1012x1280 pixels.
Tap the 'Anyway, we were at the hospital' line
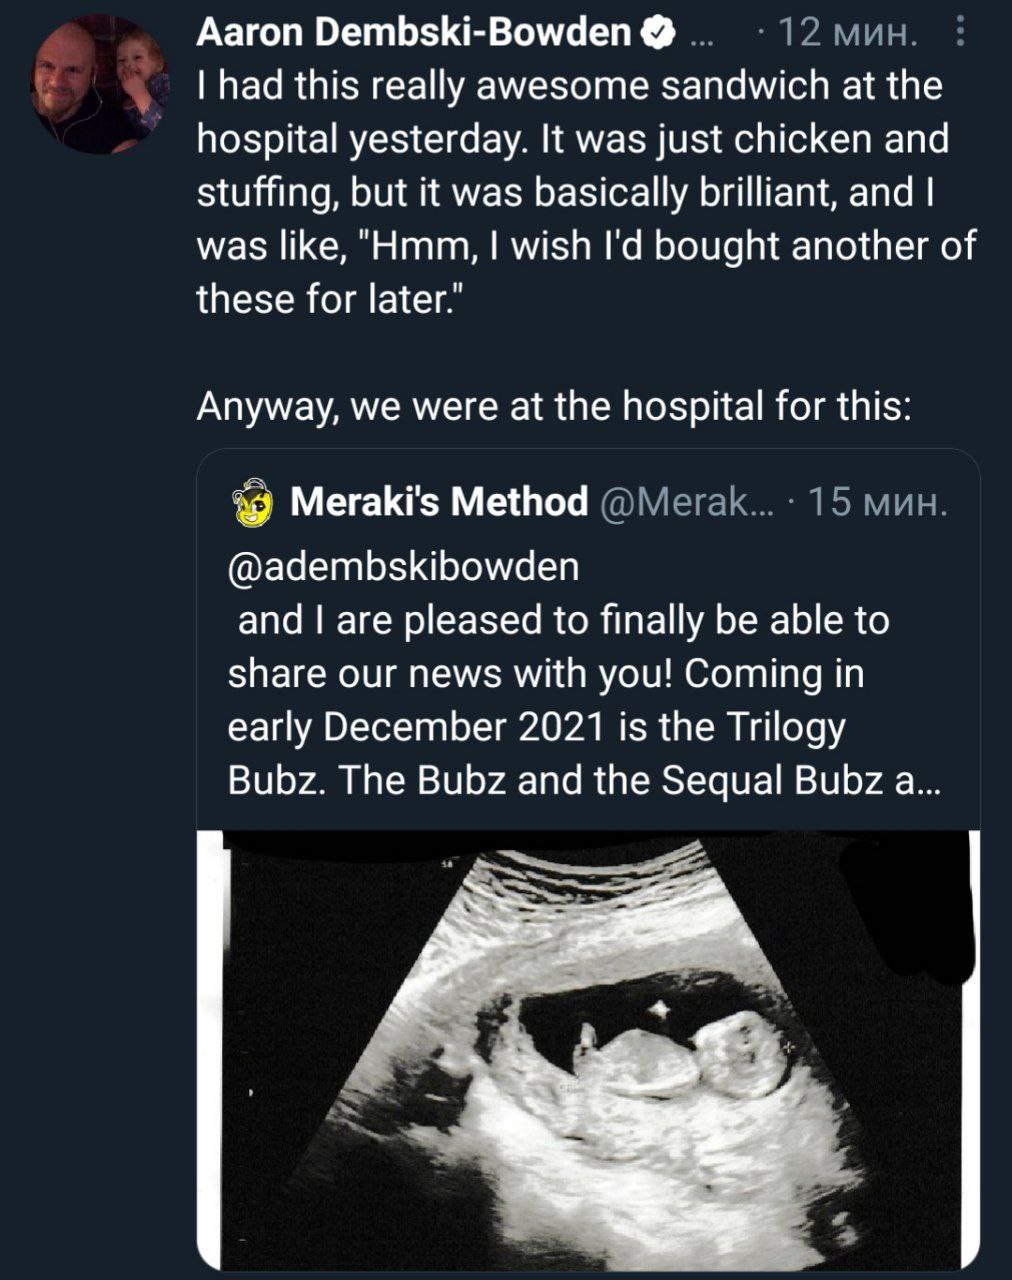(553, 407)
